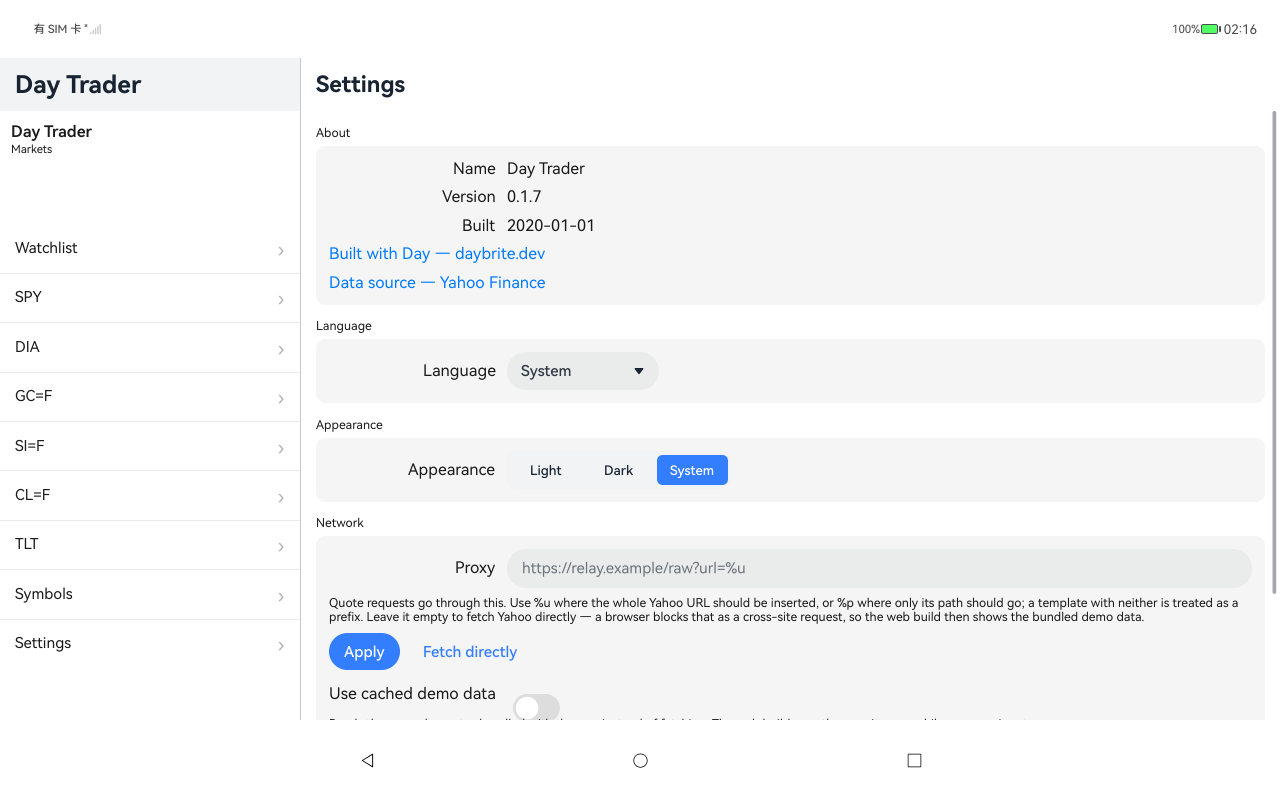Open TLT in the sidebar
The image size is (1280, 800).
[x=150, y=545]
